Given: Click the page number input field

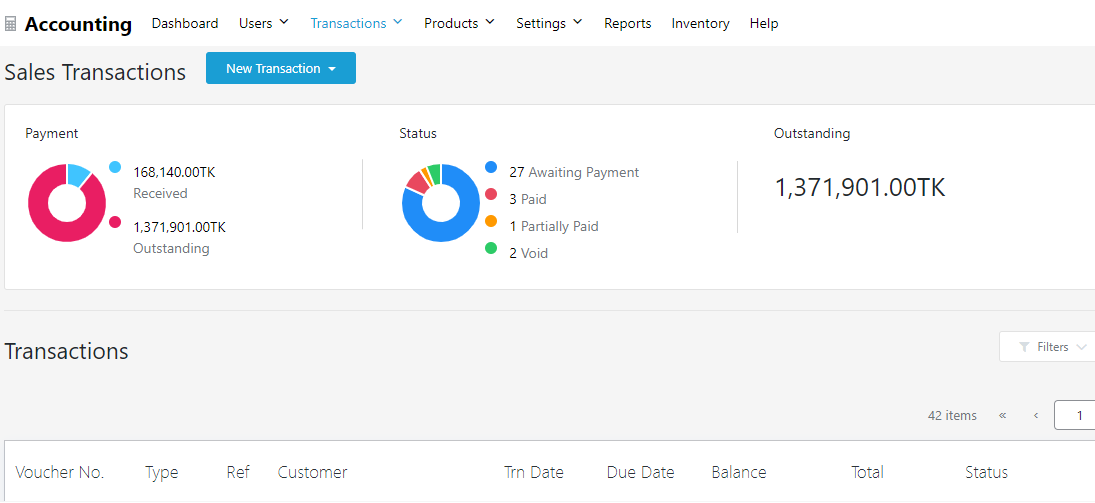Looking at the screenshot, I should point(1076,416).
